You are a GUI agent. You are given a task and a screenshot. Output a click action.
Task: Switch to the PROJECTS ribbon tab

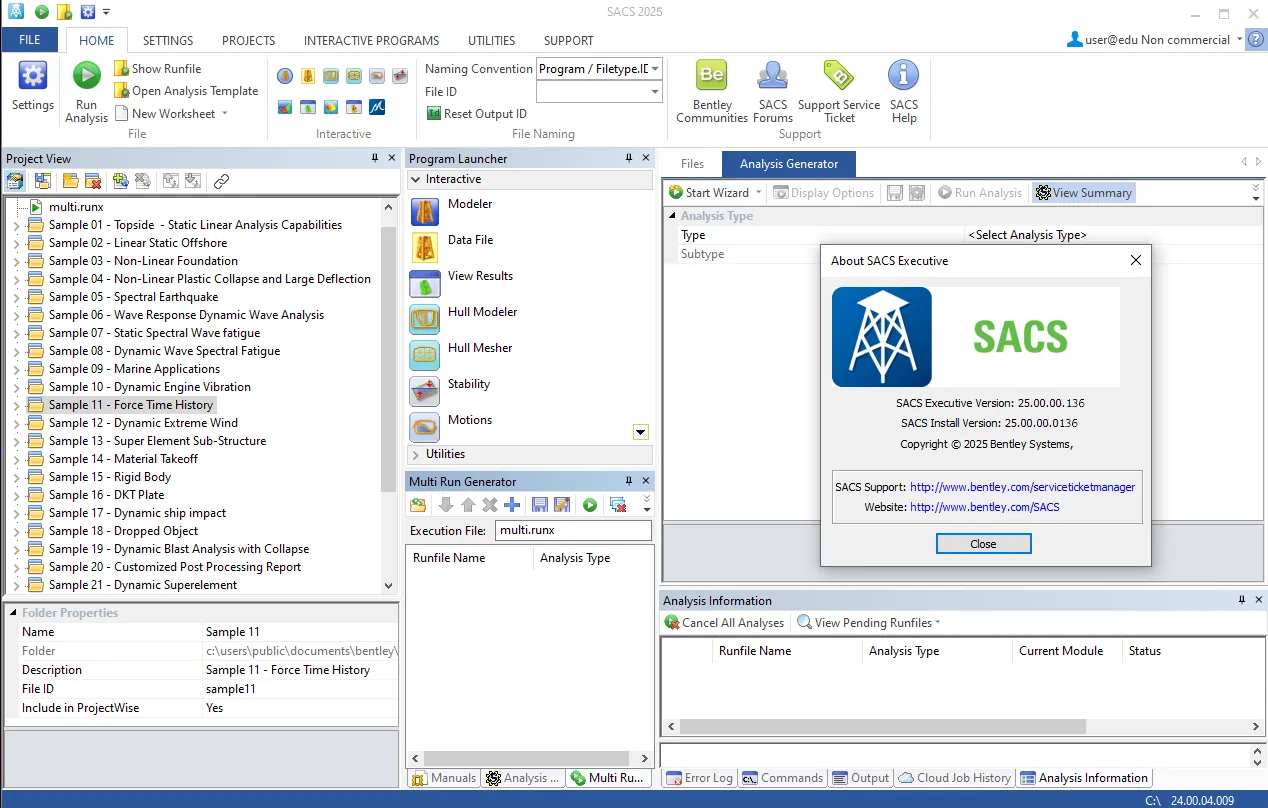[x=248, y=41]
